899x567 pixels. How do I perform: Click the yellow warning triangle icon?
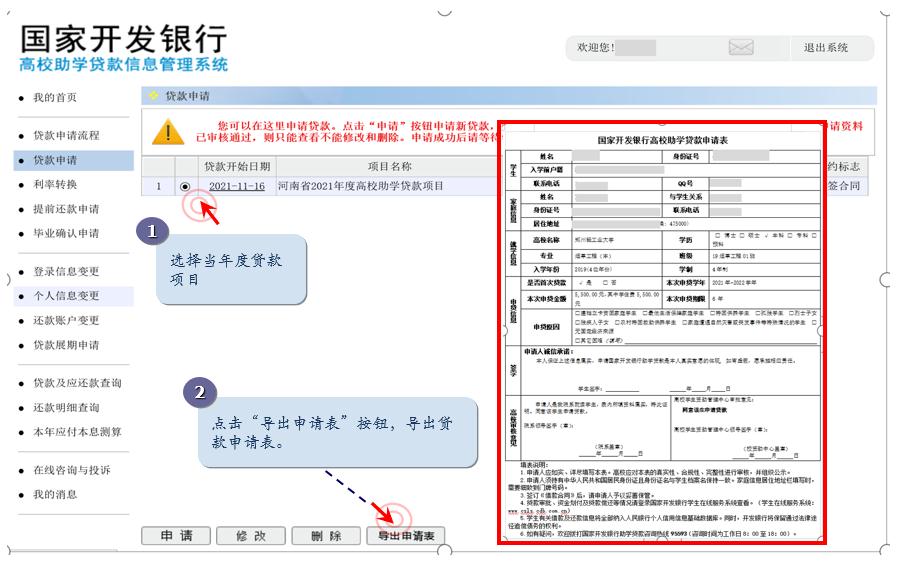point(168,132)
